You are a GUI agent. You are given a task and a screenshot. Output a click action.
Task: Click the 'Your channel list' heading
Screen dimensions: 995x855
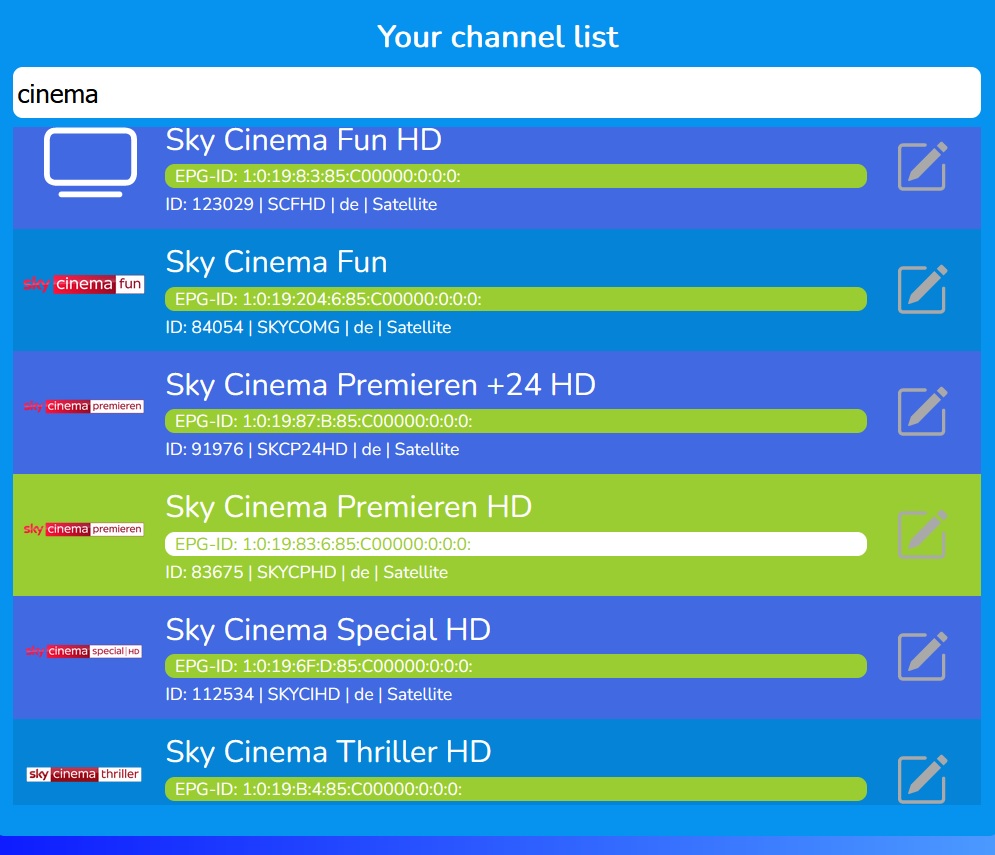498,37
